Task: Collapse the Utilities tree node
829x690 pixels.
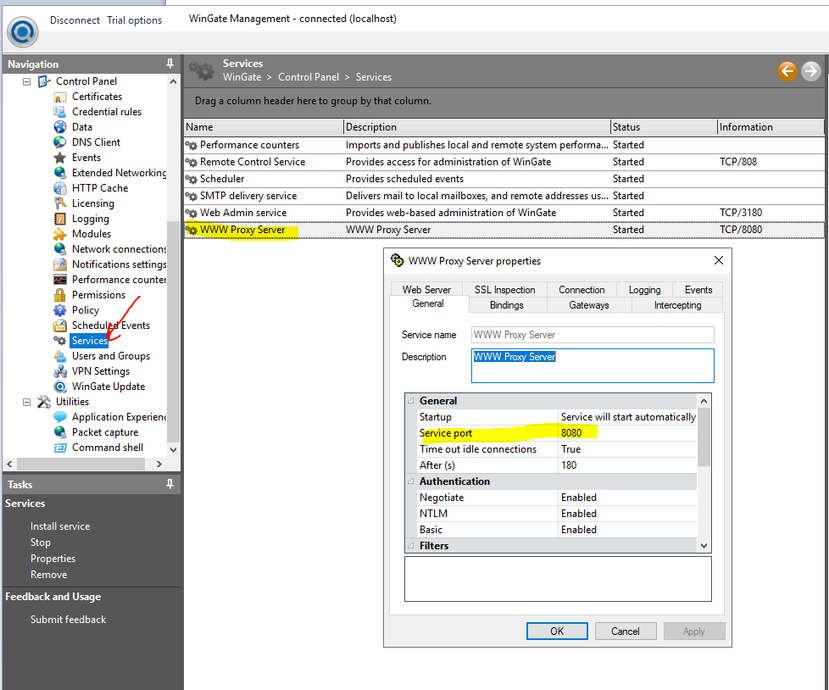Action: click(x=26, y=402)
